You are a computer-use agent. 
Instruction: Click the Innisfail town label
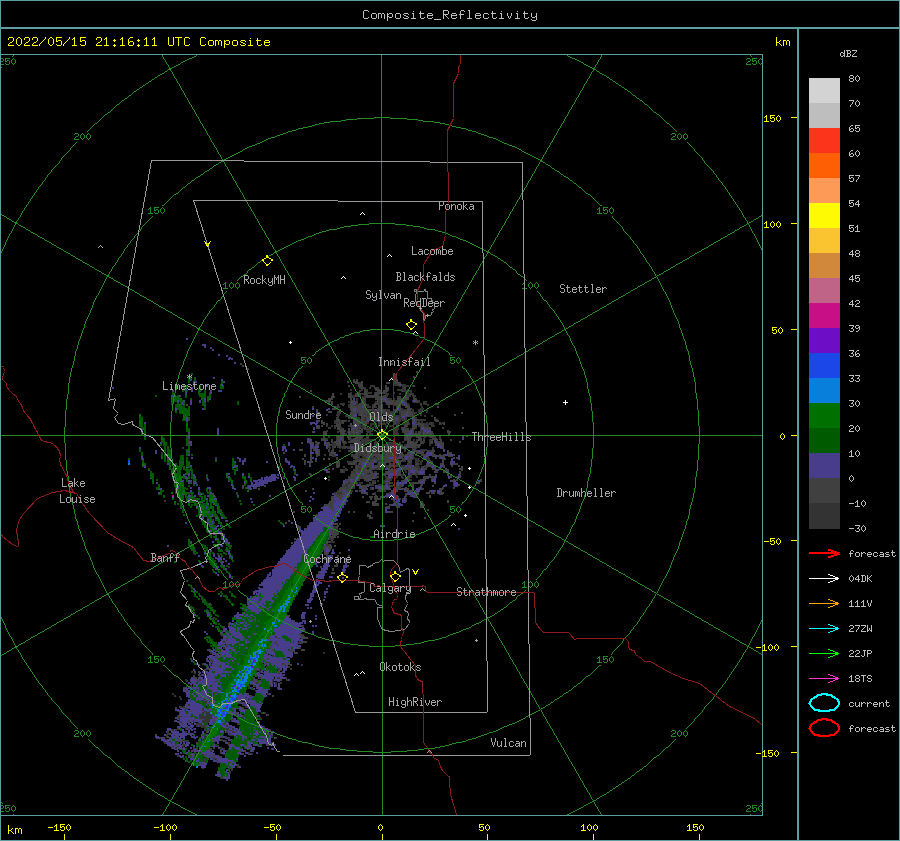pos(404,362)
